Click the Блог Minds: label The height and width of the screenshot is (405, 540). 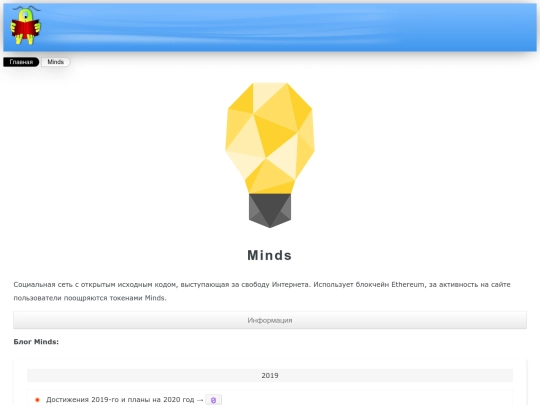[x=36, y=342]
